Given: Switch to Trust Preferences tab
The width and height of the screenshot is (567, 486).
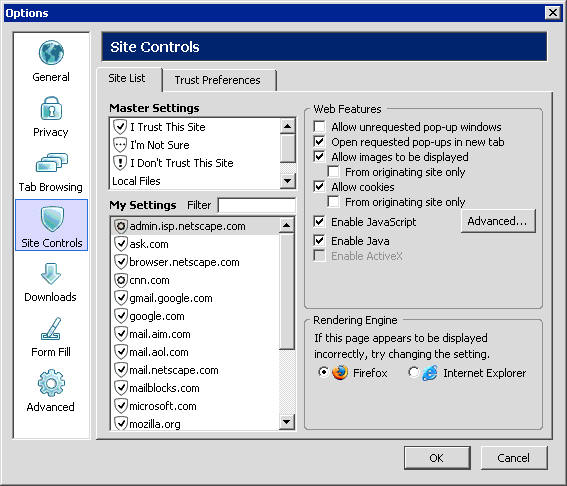Looking at the screenshot, I should click(x=219, y=80).
